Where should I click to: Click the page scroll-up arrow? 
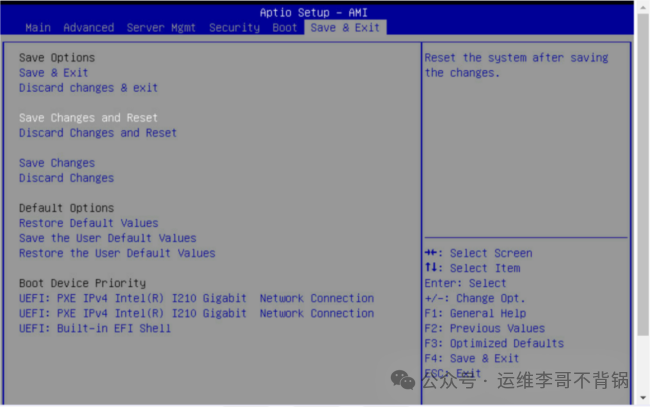coord(643,7)
